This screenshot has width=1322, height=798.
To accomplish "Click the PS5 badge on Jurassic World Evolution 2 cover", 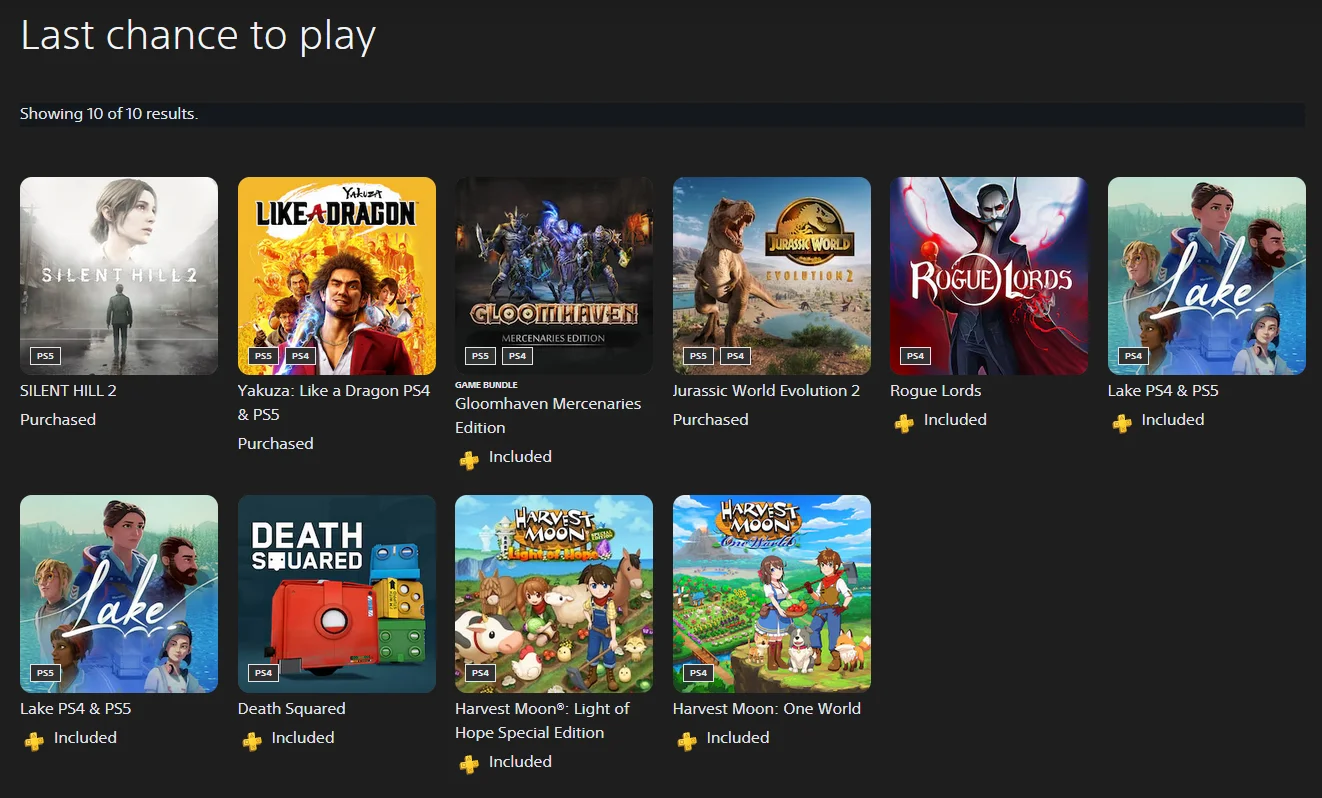I will pos(698,356).
